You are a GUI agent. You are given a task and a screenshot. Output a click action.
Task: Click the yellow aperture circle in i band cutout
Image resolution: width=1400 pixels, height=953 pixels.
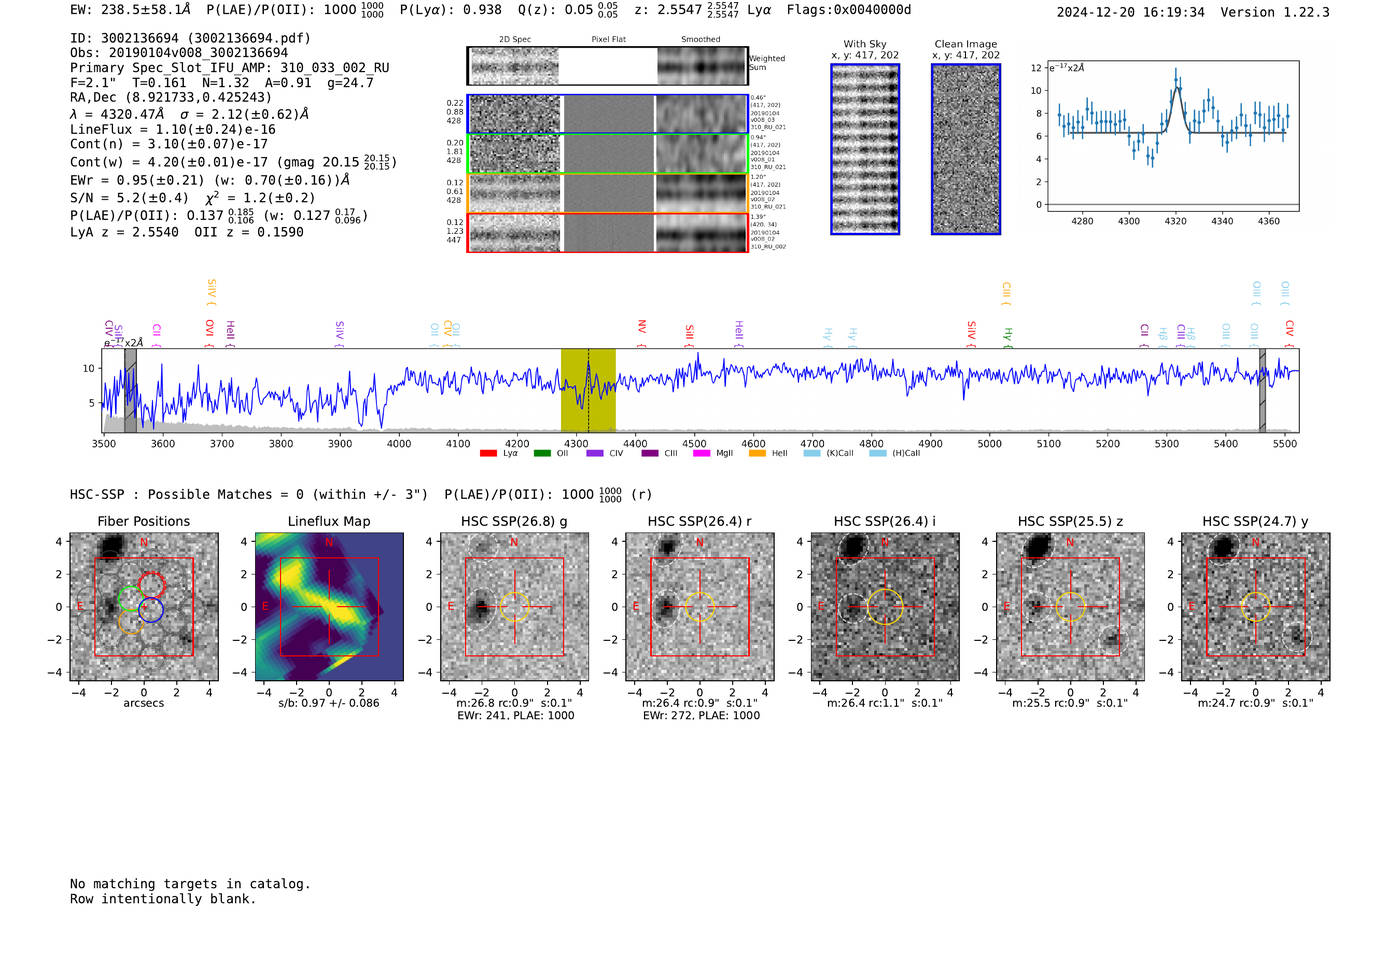point(885,607)
